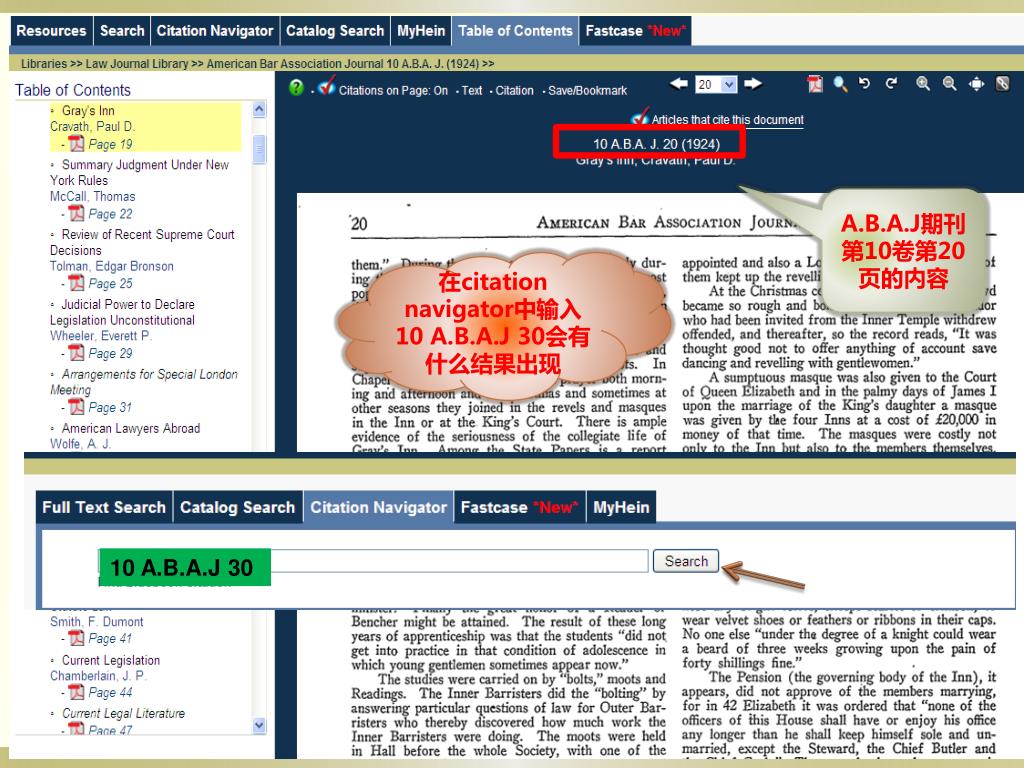Screen dimensions: 1024x768
Task: Click author link Smith, F. Dumont
Action: [97, 622]
